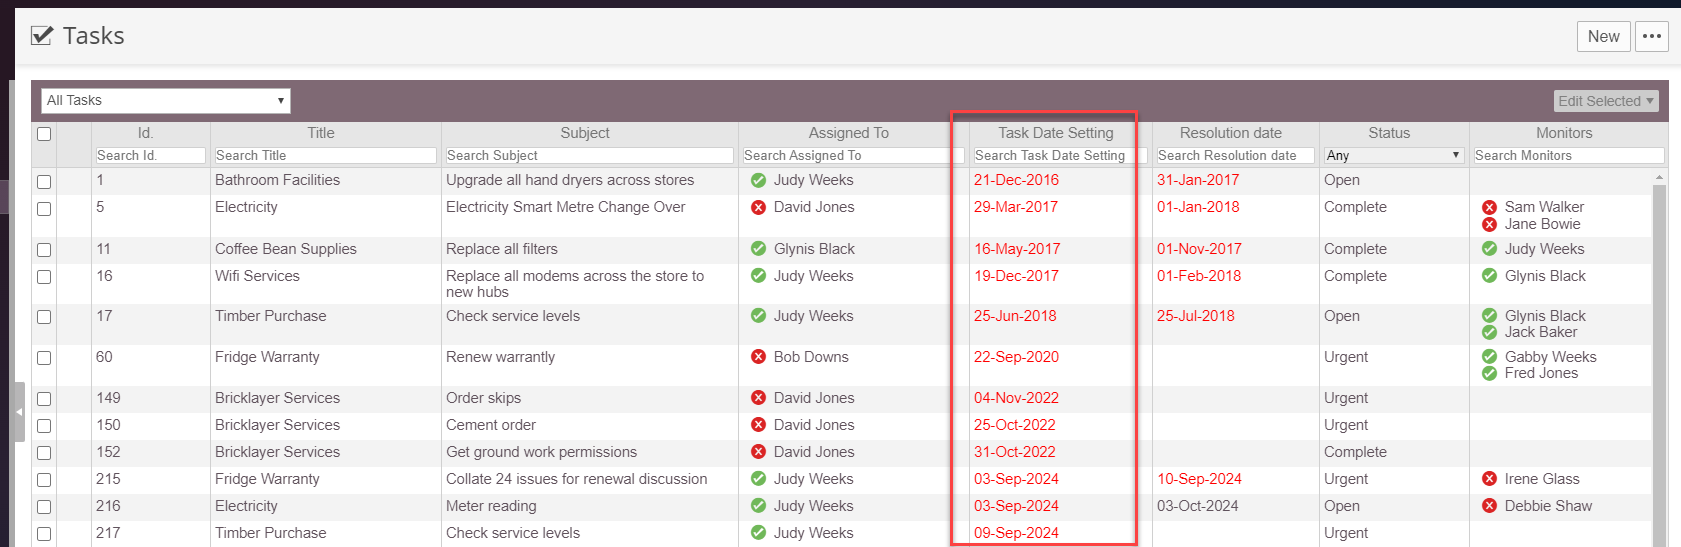Viewport: 1681px width, 547px height.
Task: Click the date 22-Sep-2020
Action: click(x=1016, y=357)
